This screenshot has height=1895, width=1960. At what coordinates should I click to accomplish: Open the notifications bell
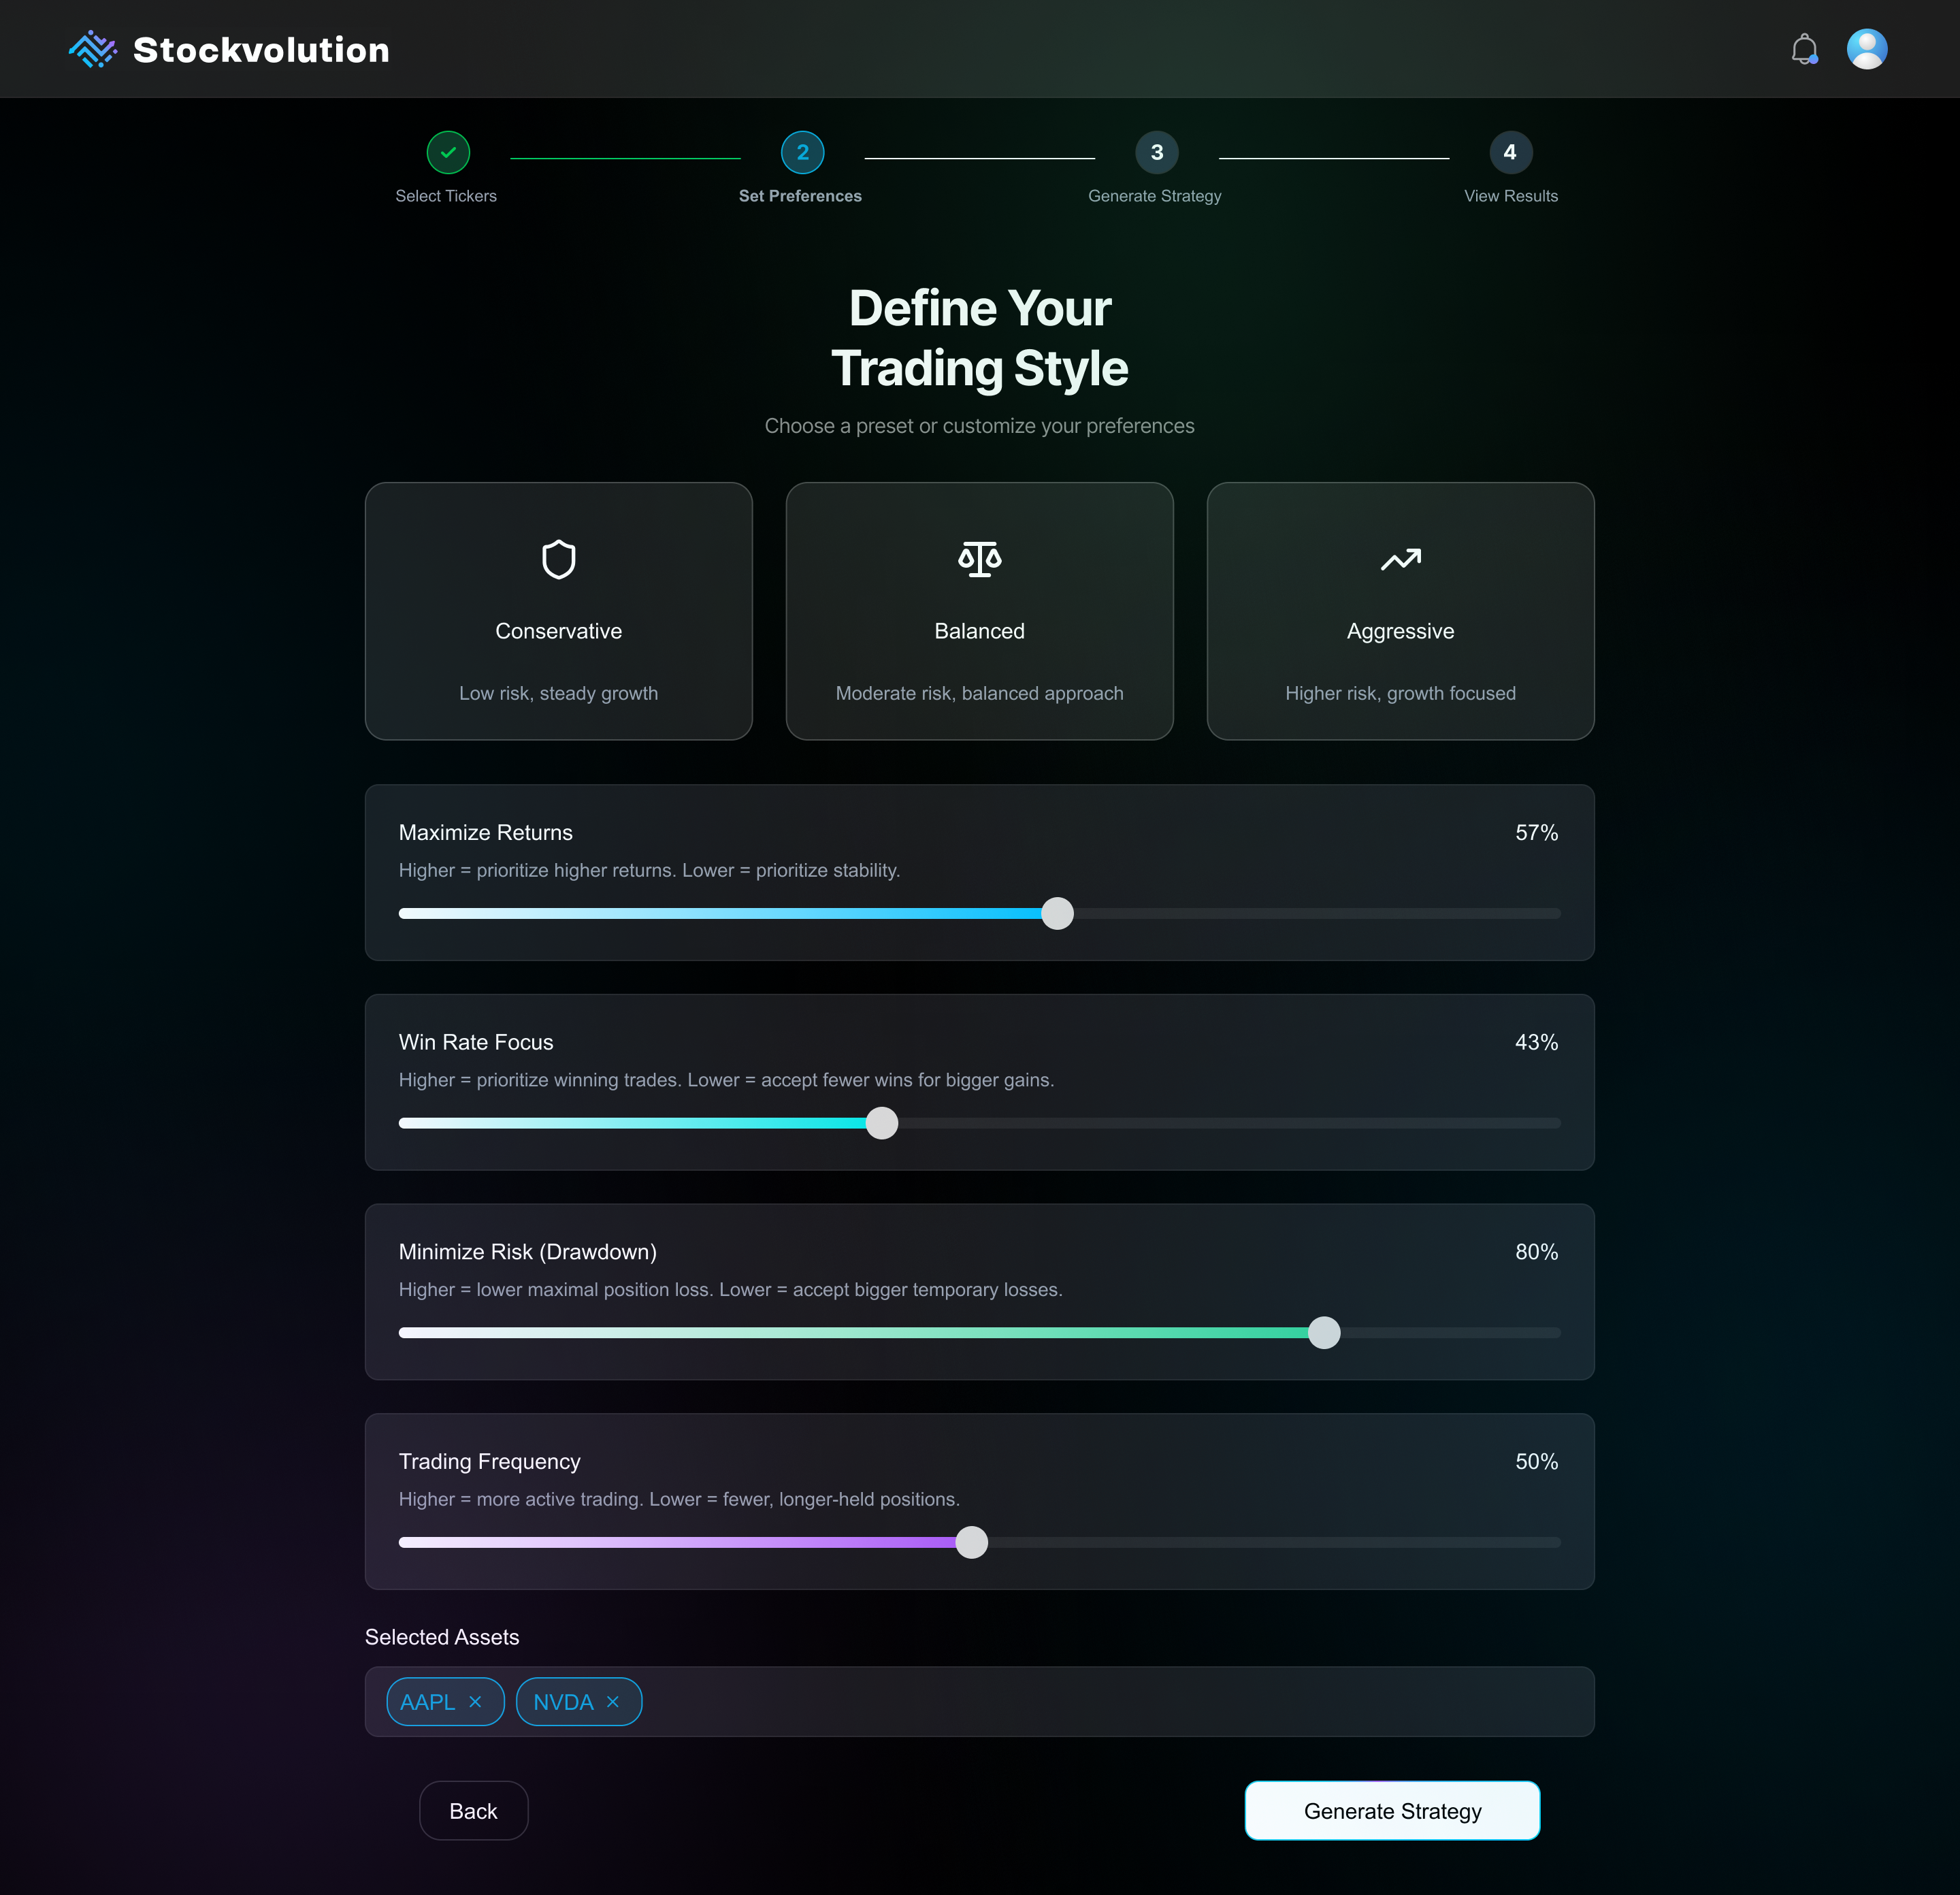(x=1804, y=49)
